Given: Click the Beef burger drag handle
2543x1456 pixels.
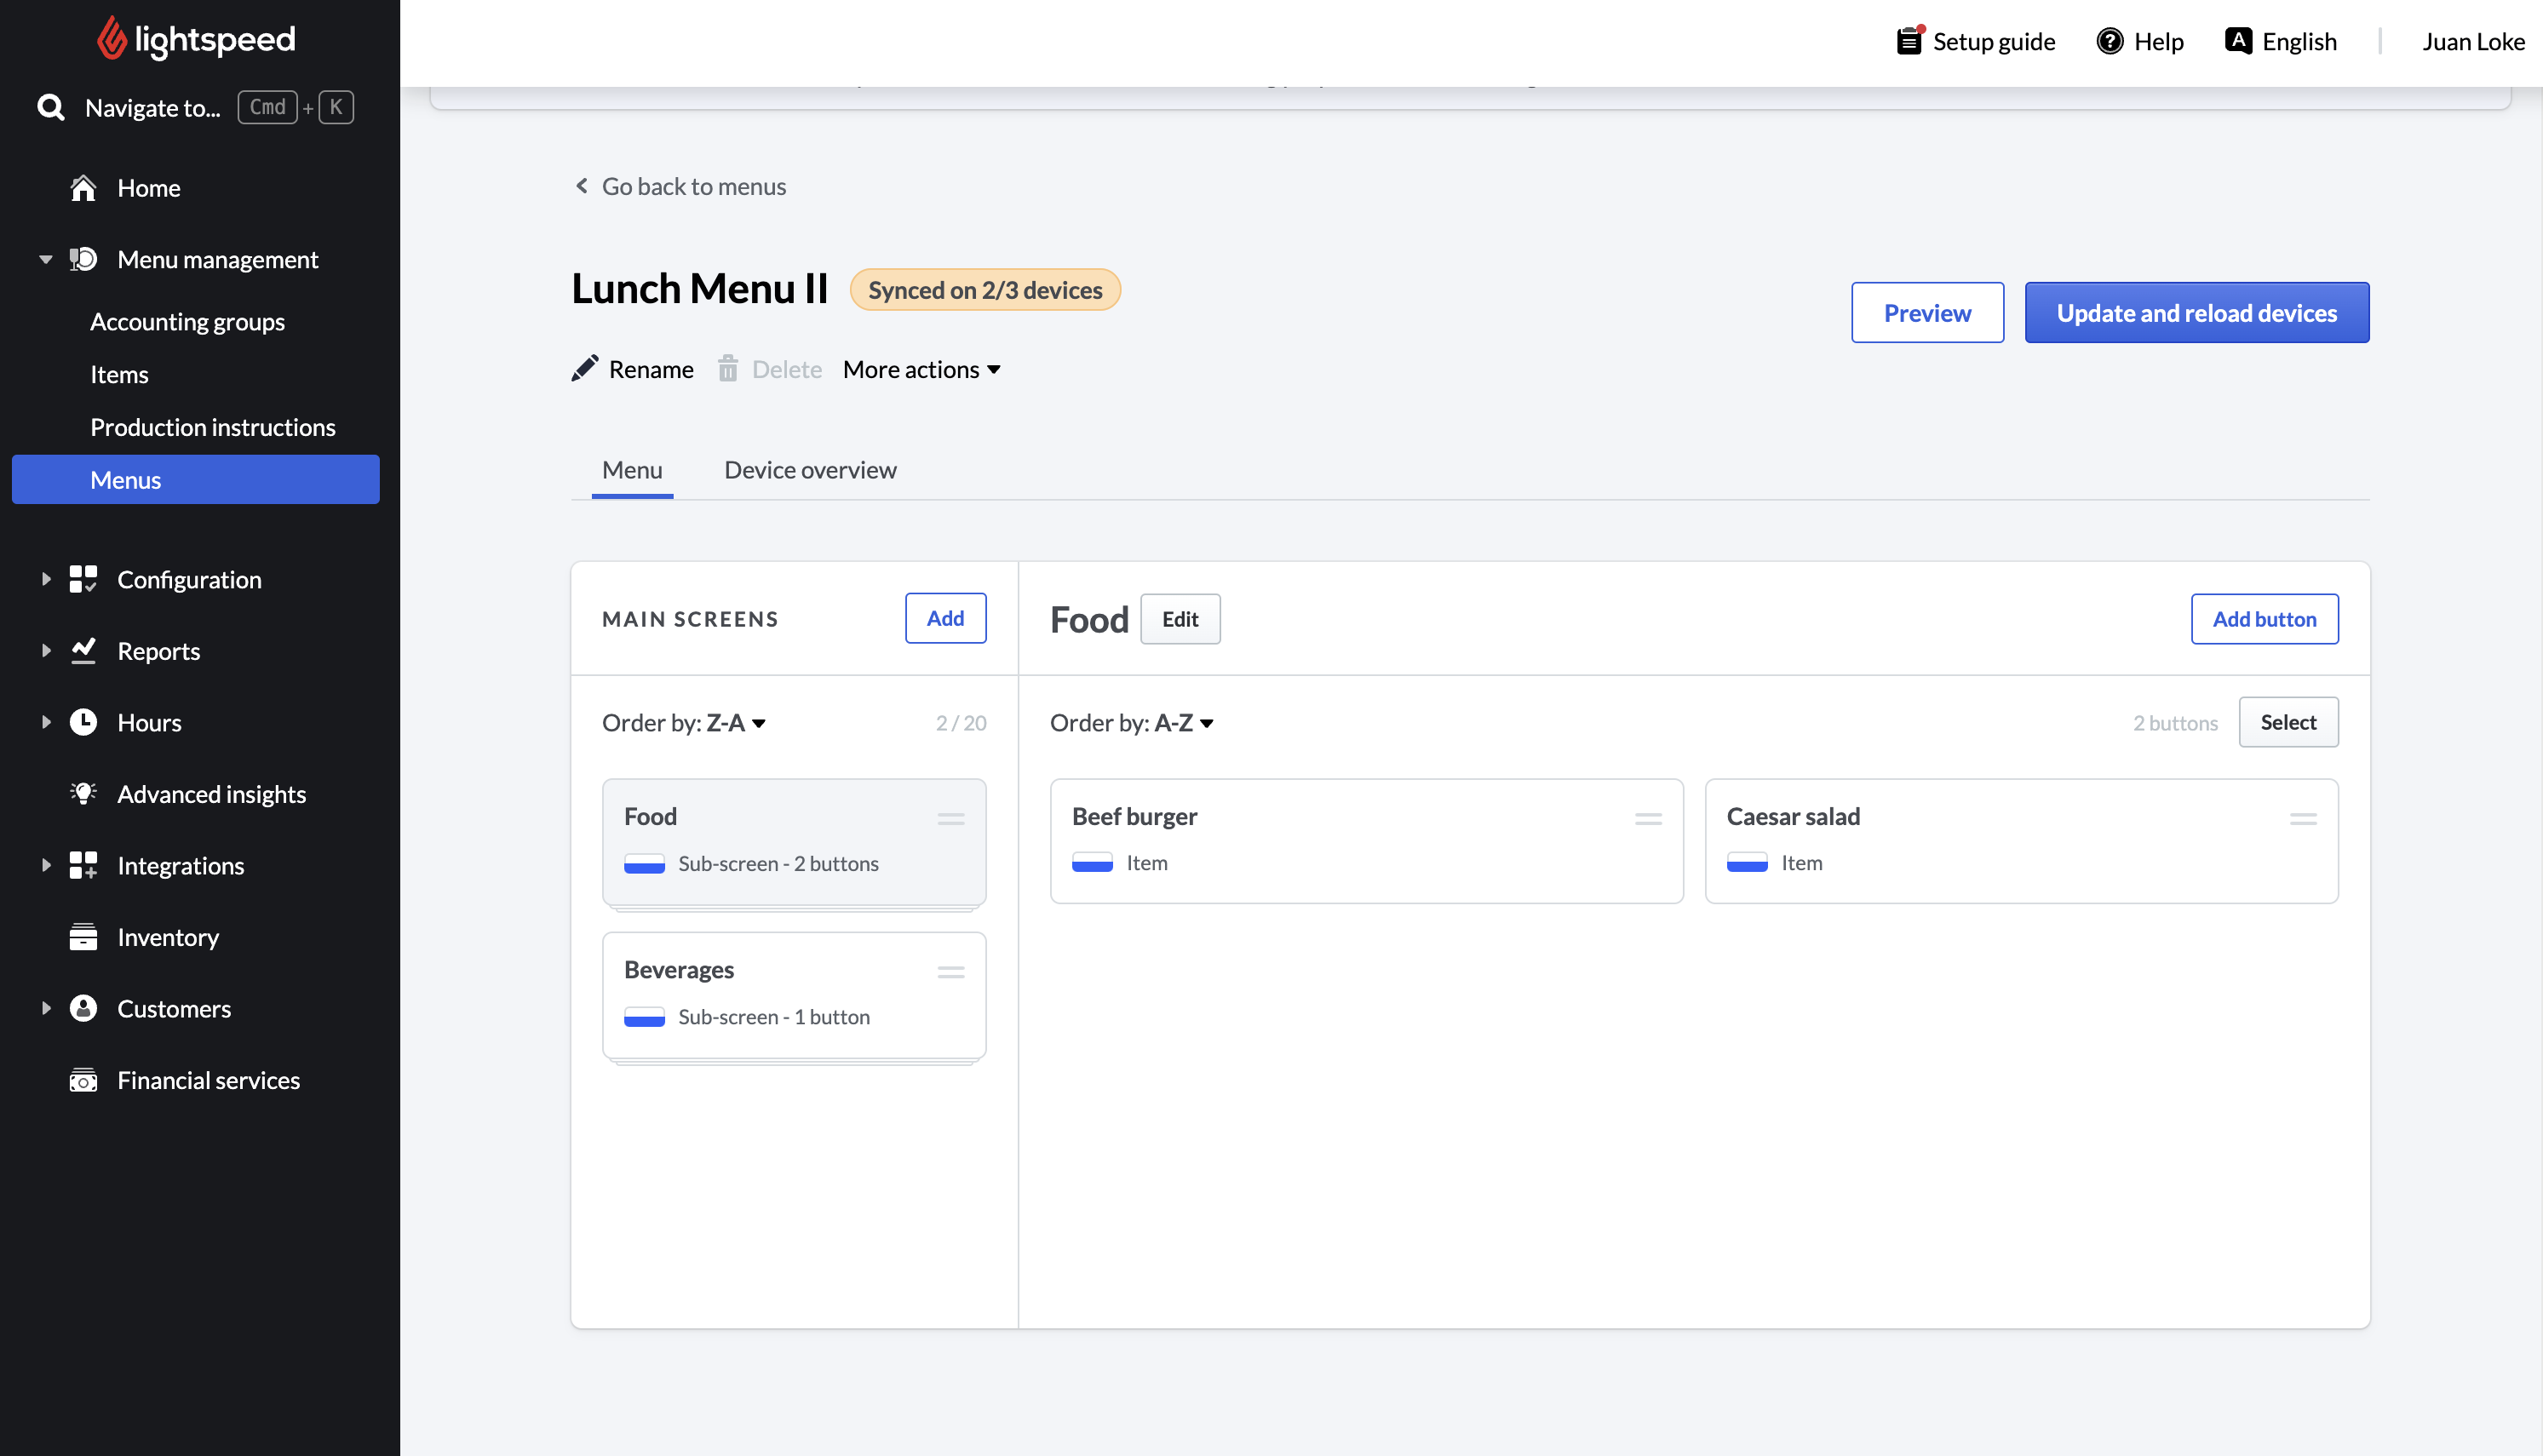Looking at the screenshot, I should point(1648,819).
